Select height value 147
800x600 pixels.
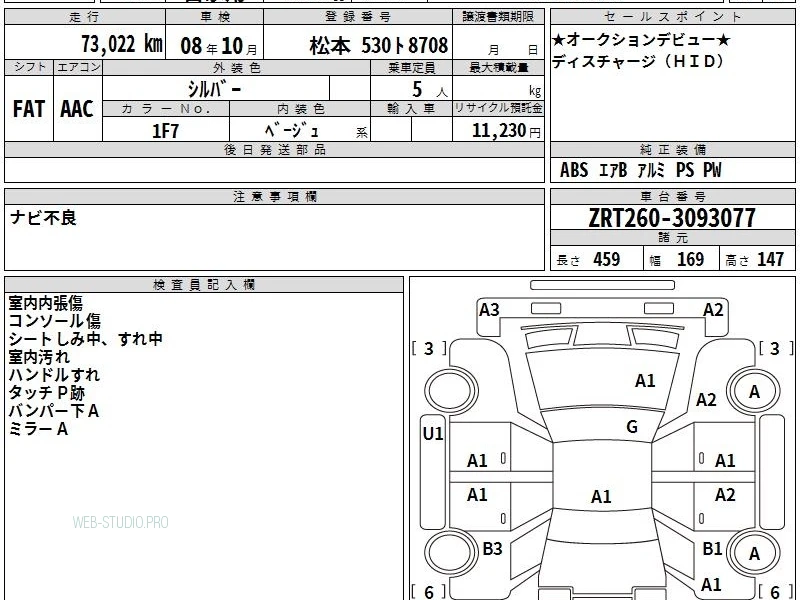point(770,259)
